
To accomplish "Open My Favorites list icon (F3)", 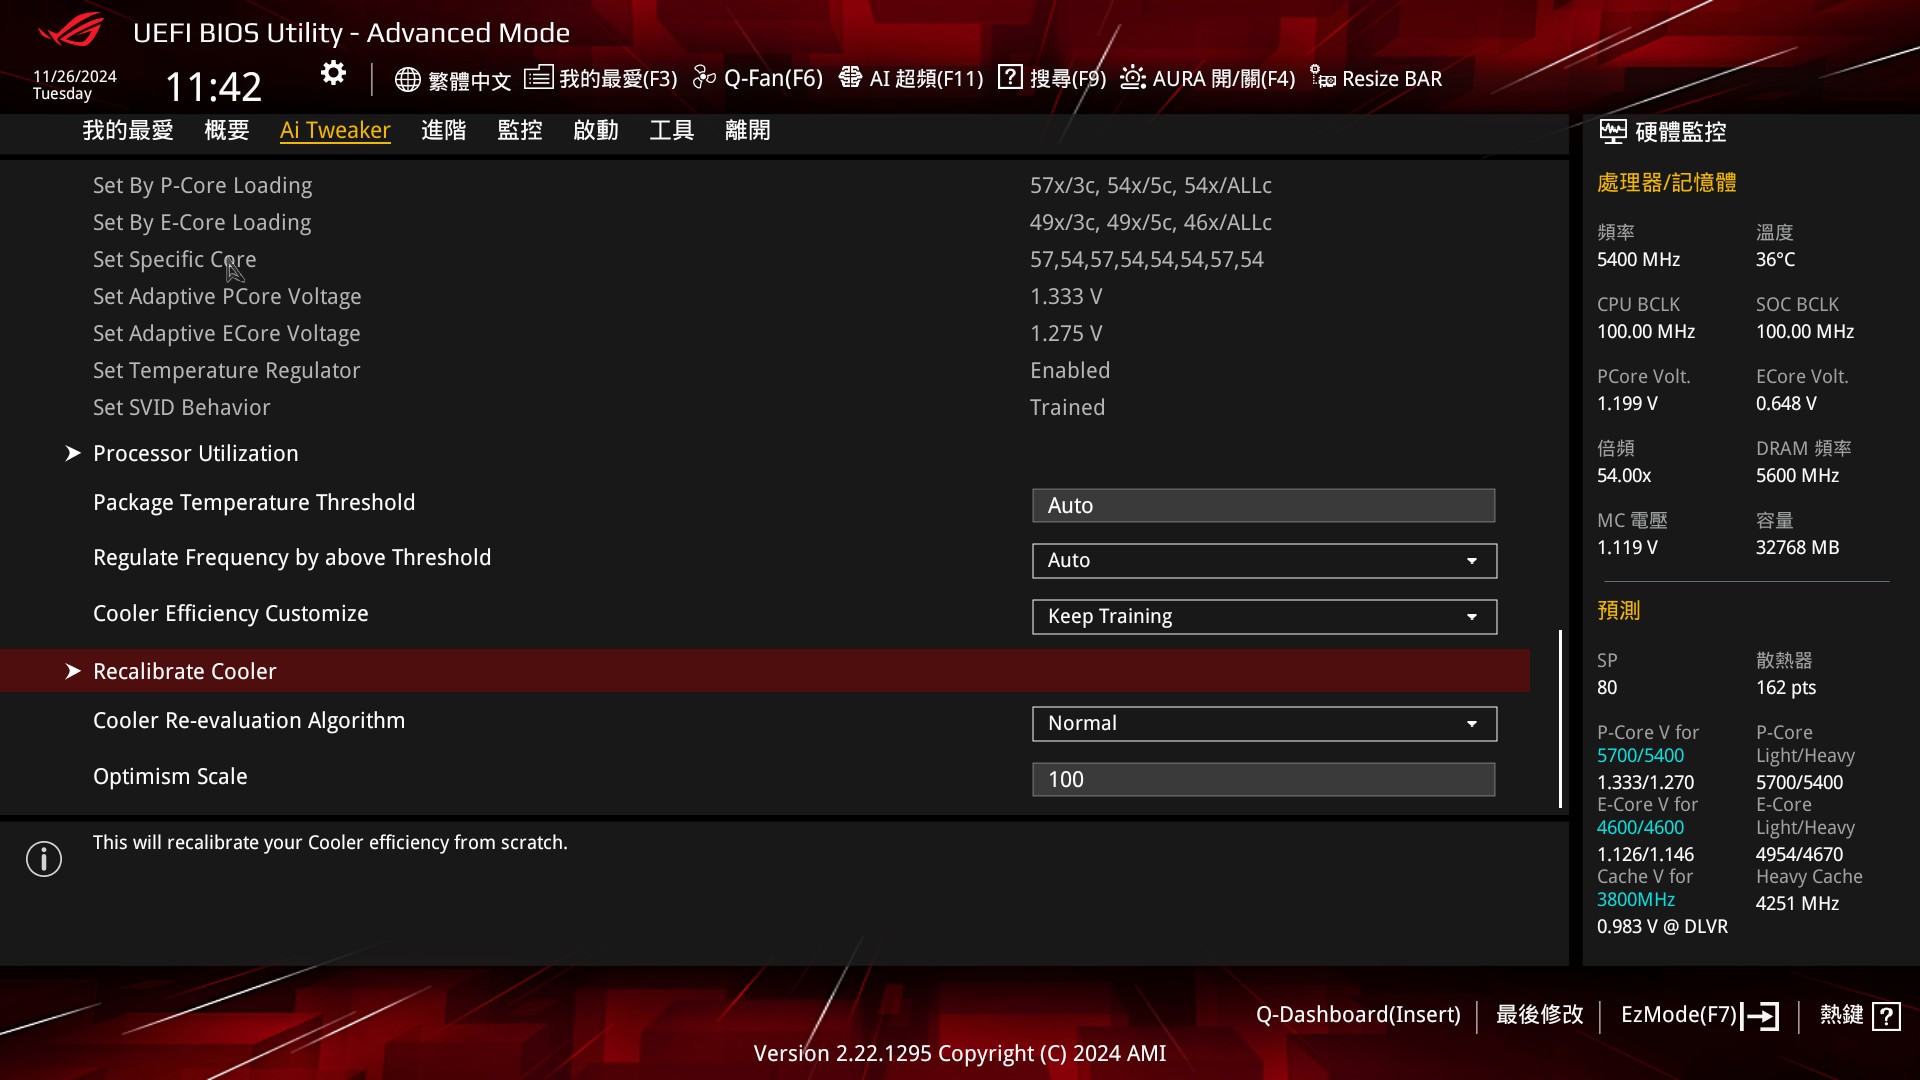I will 538,77.
